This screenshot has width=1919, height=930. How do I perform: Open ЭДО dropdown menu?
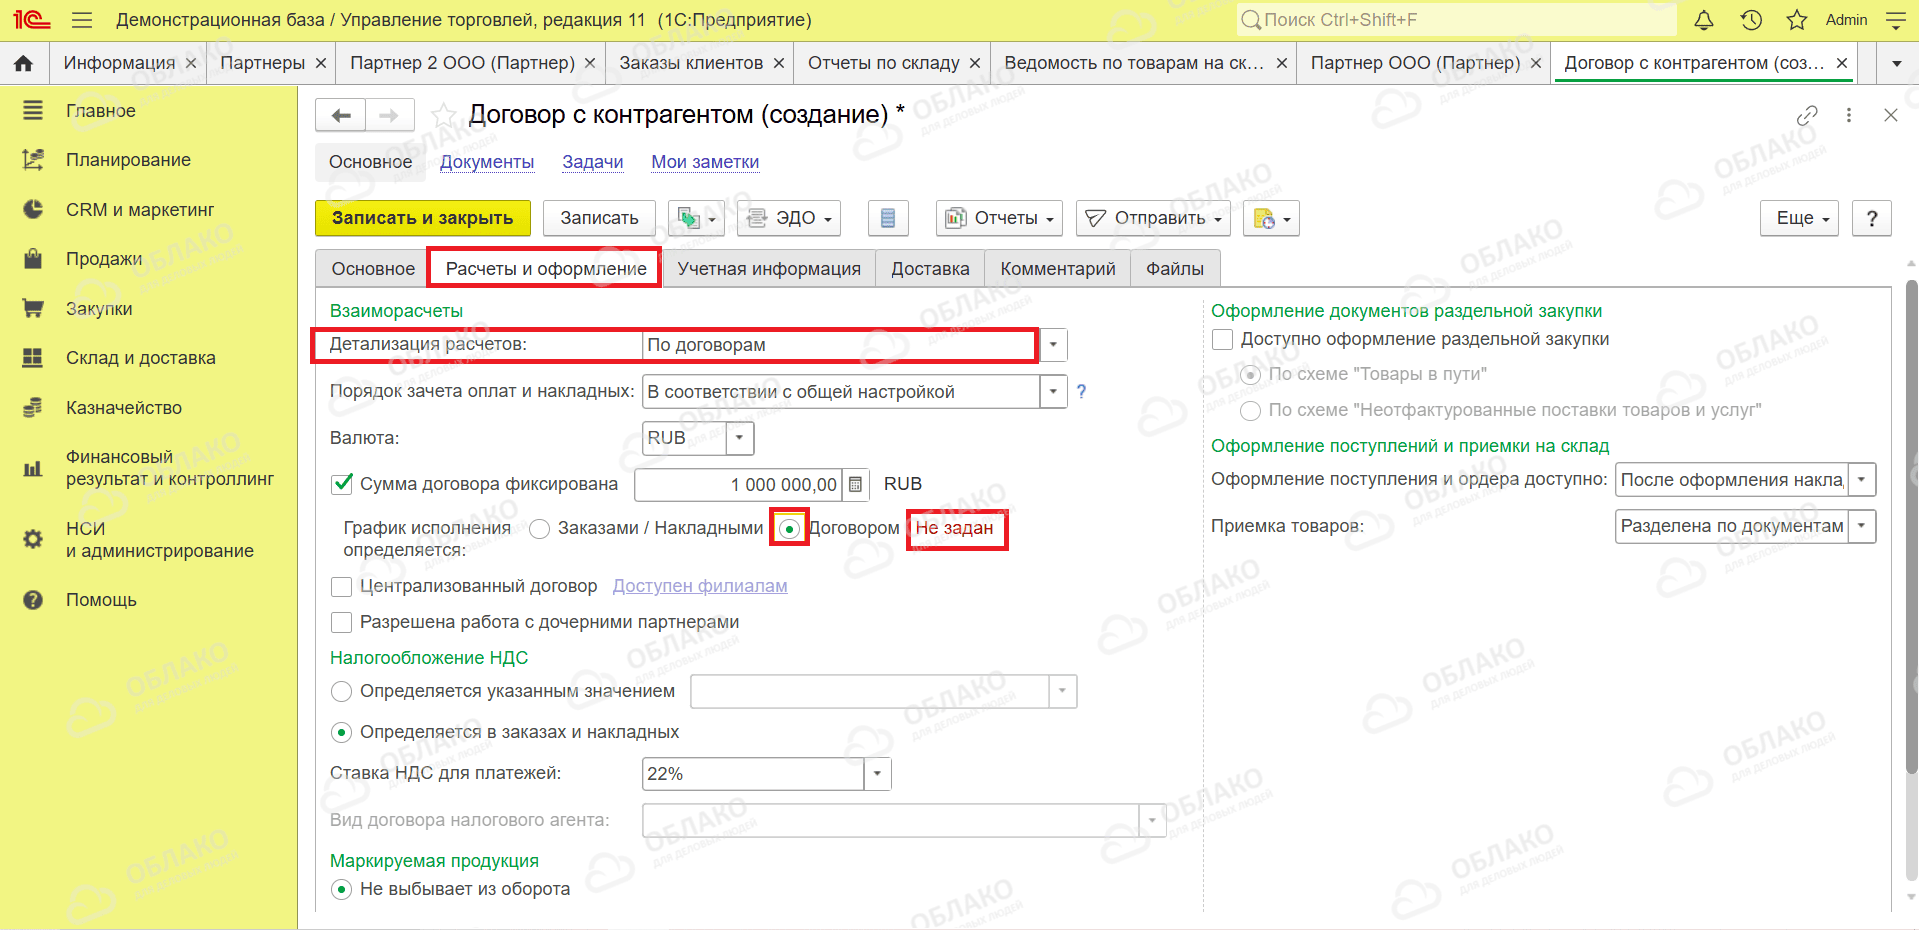pos(789,218)
